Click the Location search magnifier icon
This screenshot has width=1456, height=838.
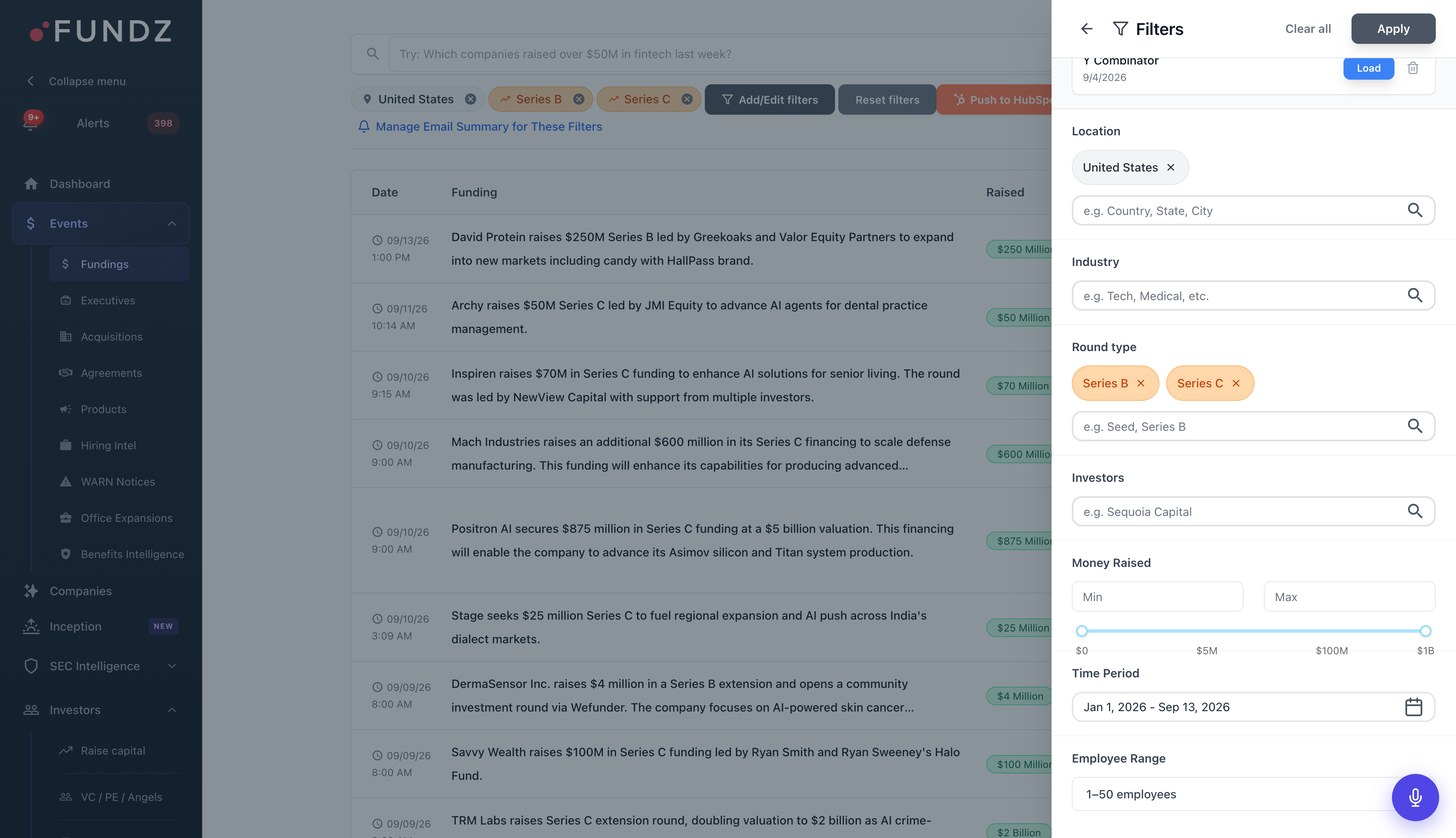click(1415, 210)
